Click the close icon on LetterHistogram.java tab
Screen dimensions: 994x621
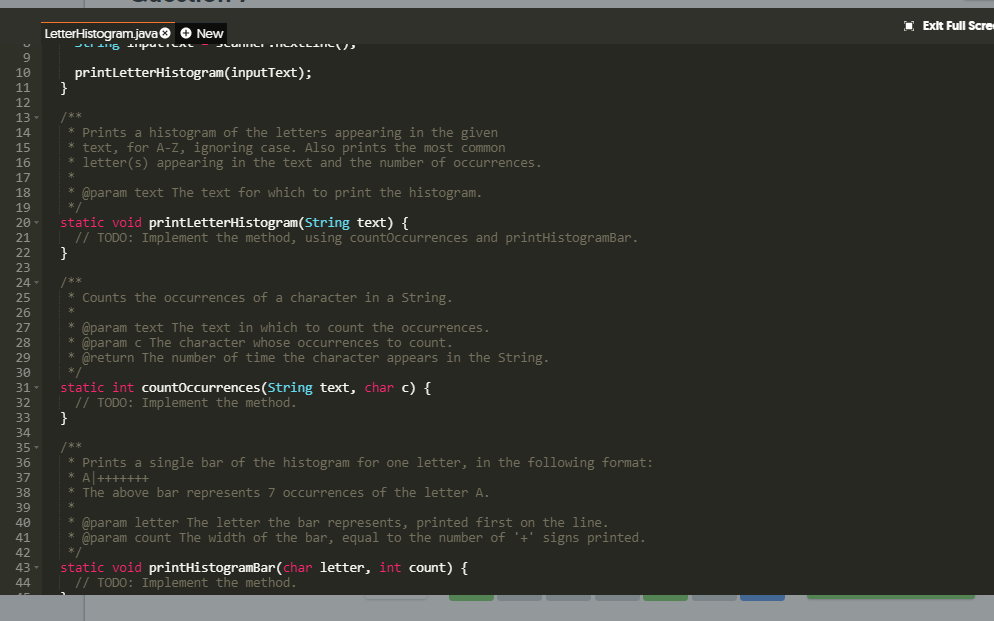tap(167, 33)
